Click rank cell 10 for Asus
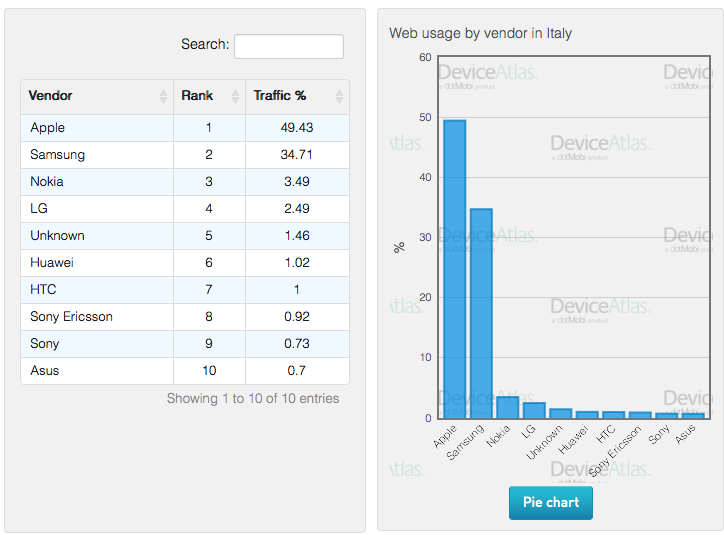 pyautogui.click(x=209, y=371)
